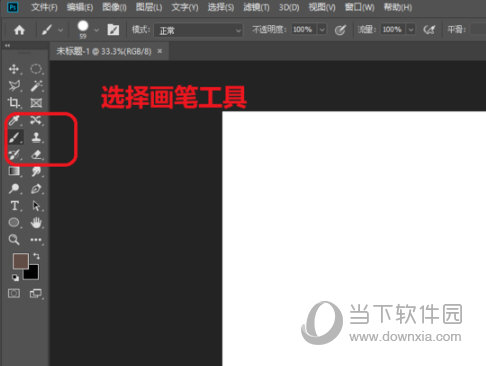Open the 图层(L) menu
Image resolution: width=486 pixels, height=366 pixels.
149,7
